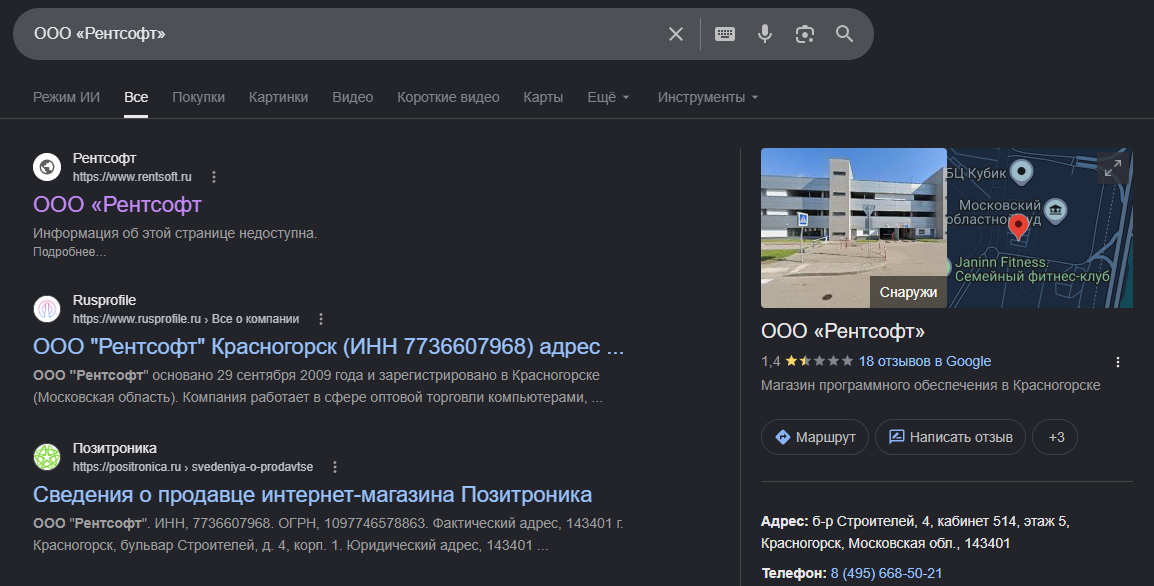Open more options for rentsoft.ru result
Image resolution: width=1154 pixels, height=586 pixels.
click(214, 177)
